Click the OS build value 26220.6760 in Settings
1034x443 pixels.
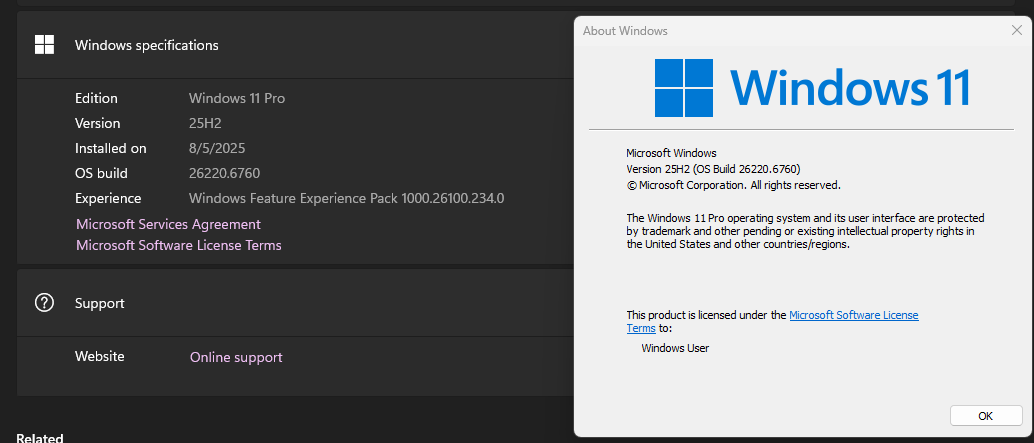point(224,173)
